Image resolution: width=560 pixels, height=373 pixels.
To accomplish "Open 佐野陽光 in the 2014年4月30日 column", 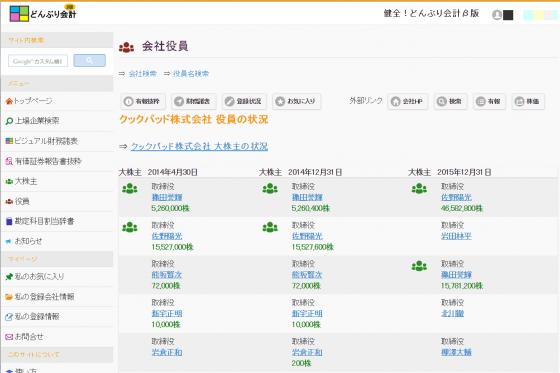I will (167, 236).
